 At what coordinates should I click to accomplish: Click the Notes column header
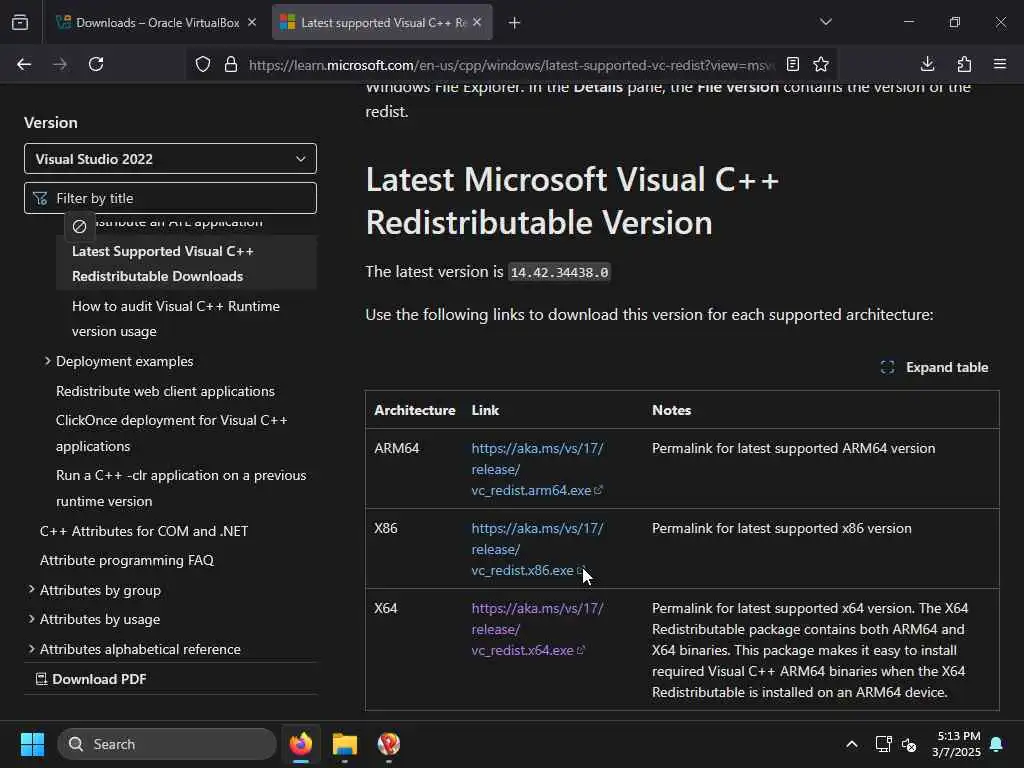click(671, 410)
